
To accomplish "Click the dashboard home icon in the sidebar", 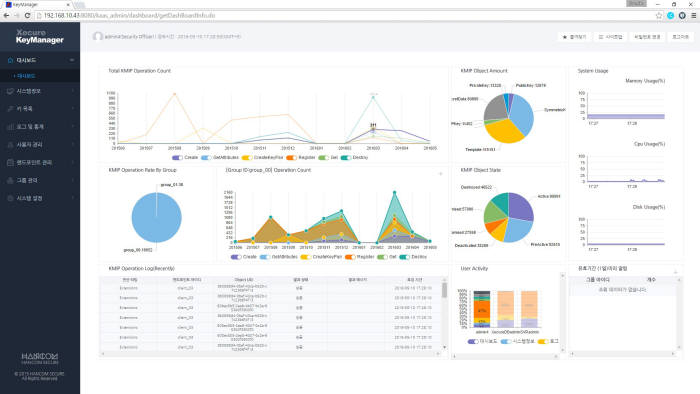I will pyautogui.click(x=10, y=60).
